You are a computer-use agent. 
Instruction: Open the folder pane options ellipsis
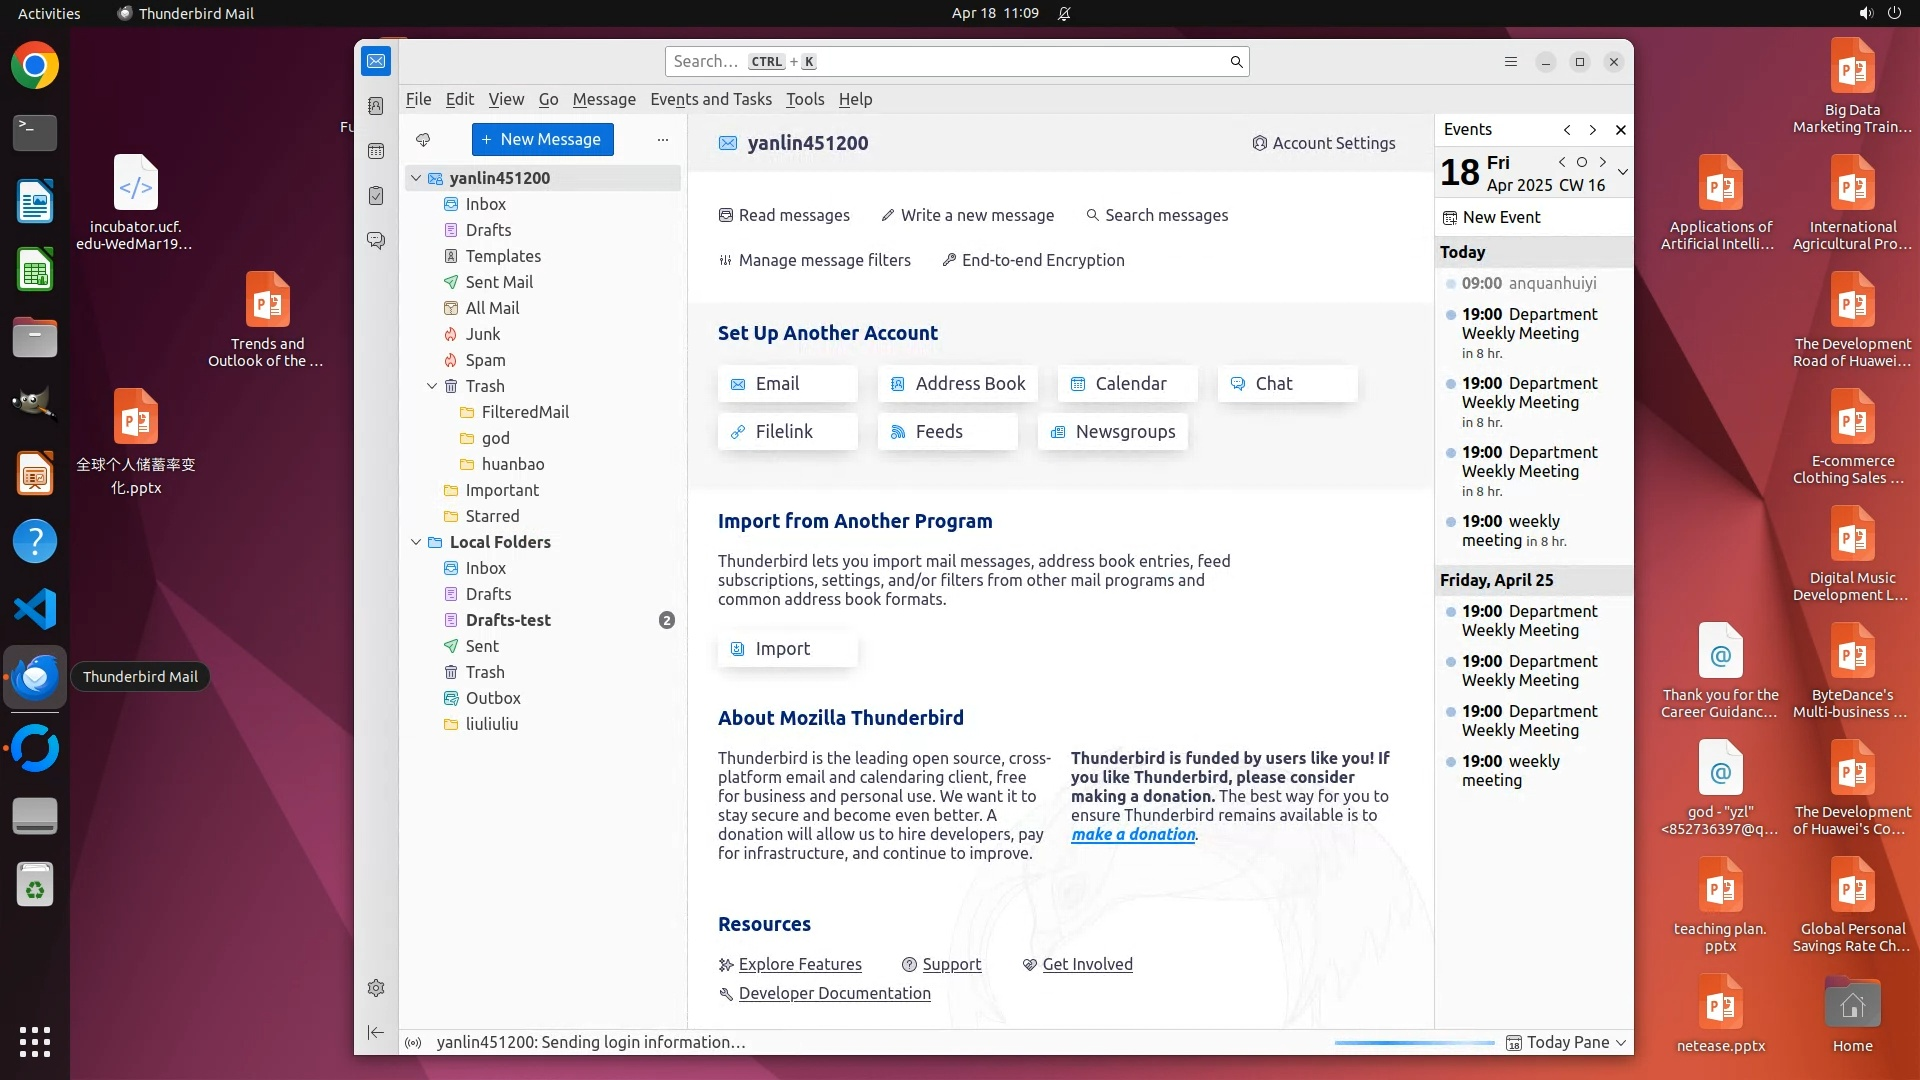tap(662, 140)
